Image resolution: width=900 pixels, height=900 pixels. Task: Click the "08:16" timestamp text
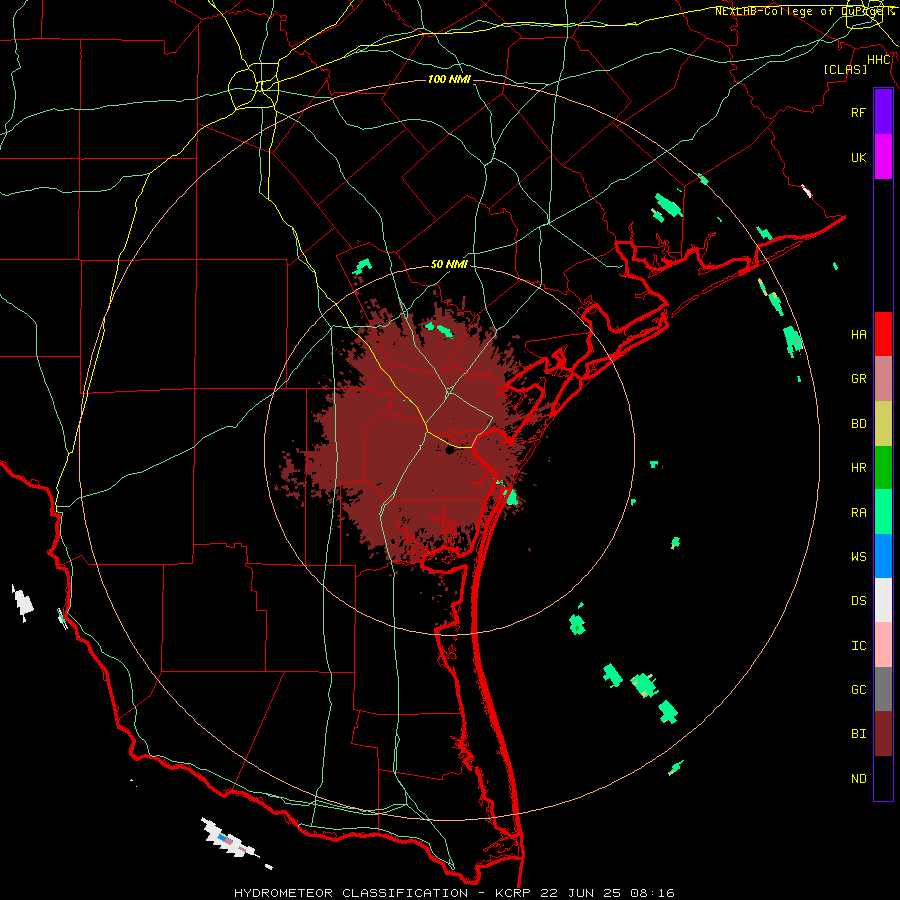(651, 893)
